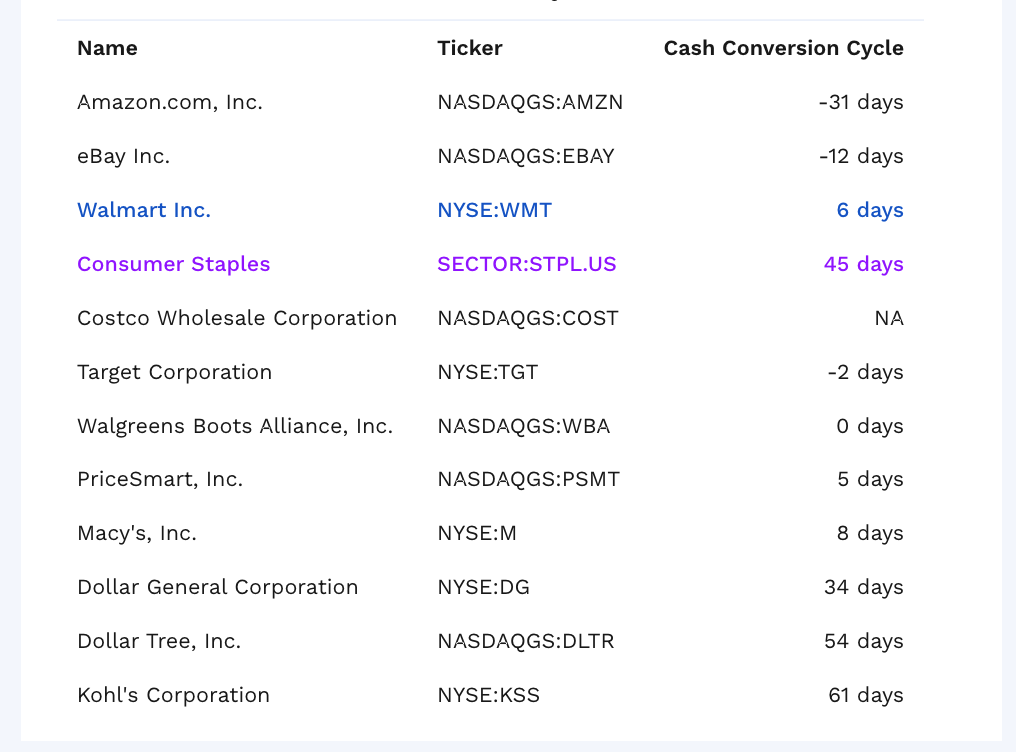1016x752 pixels.
Task: Click the 0 days value
Action: [x=870, y=426]
